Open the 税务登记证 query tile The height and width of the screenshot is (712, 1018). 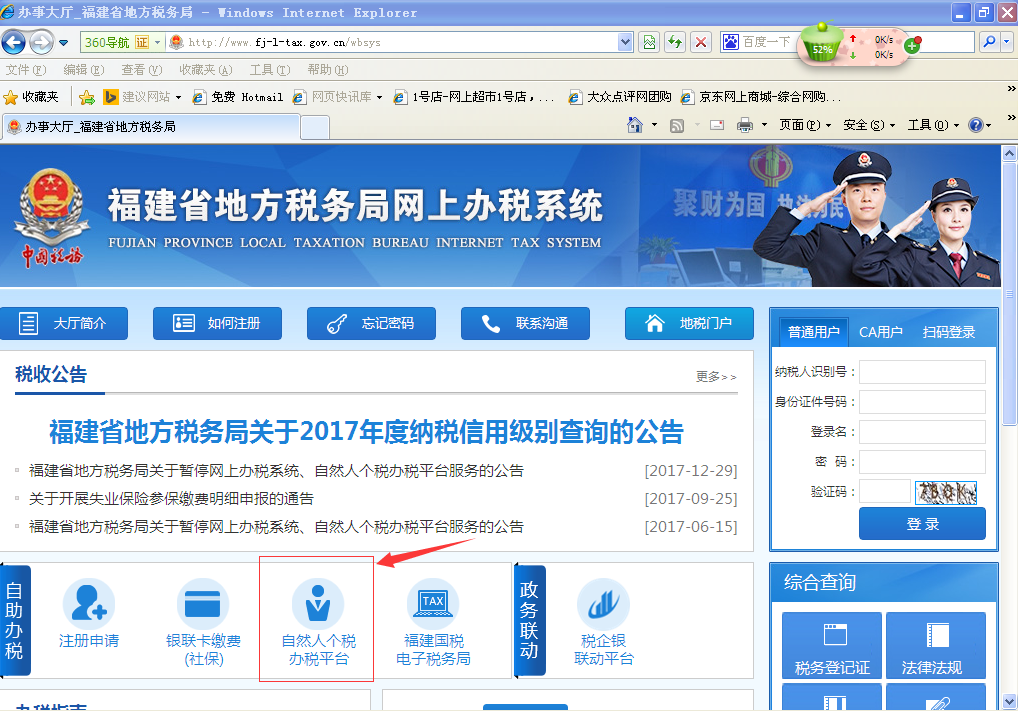click(832, 645)
